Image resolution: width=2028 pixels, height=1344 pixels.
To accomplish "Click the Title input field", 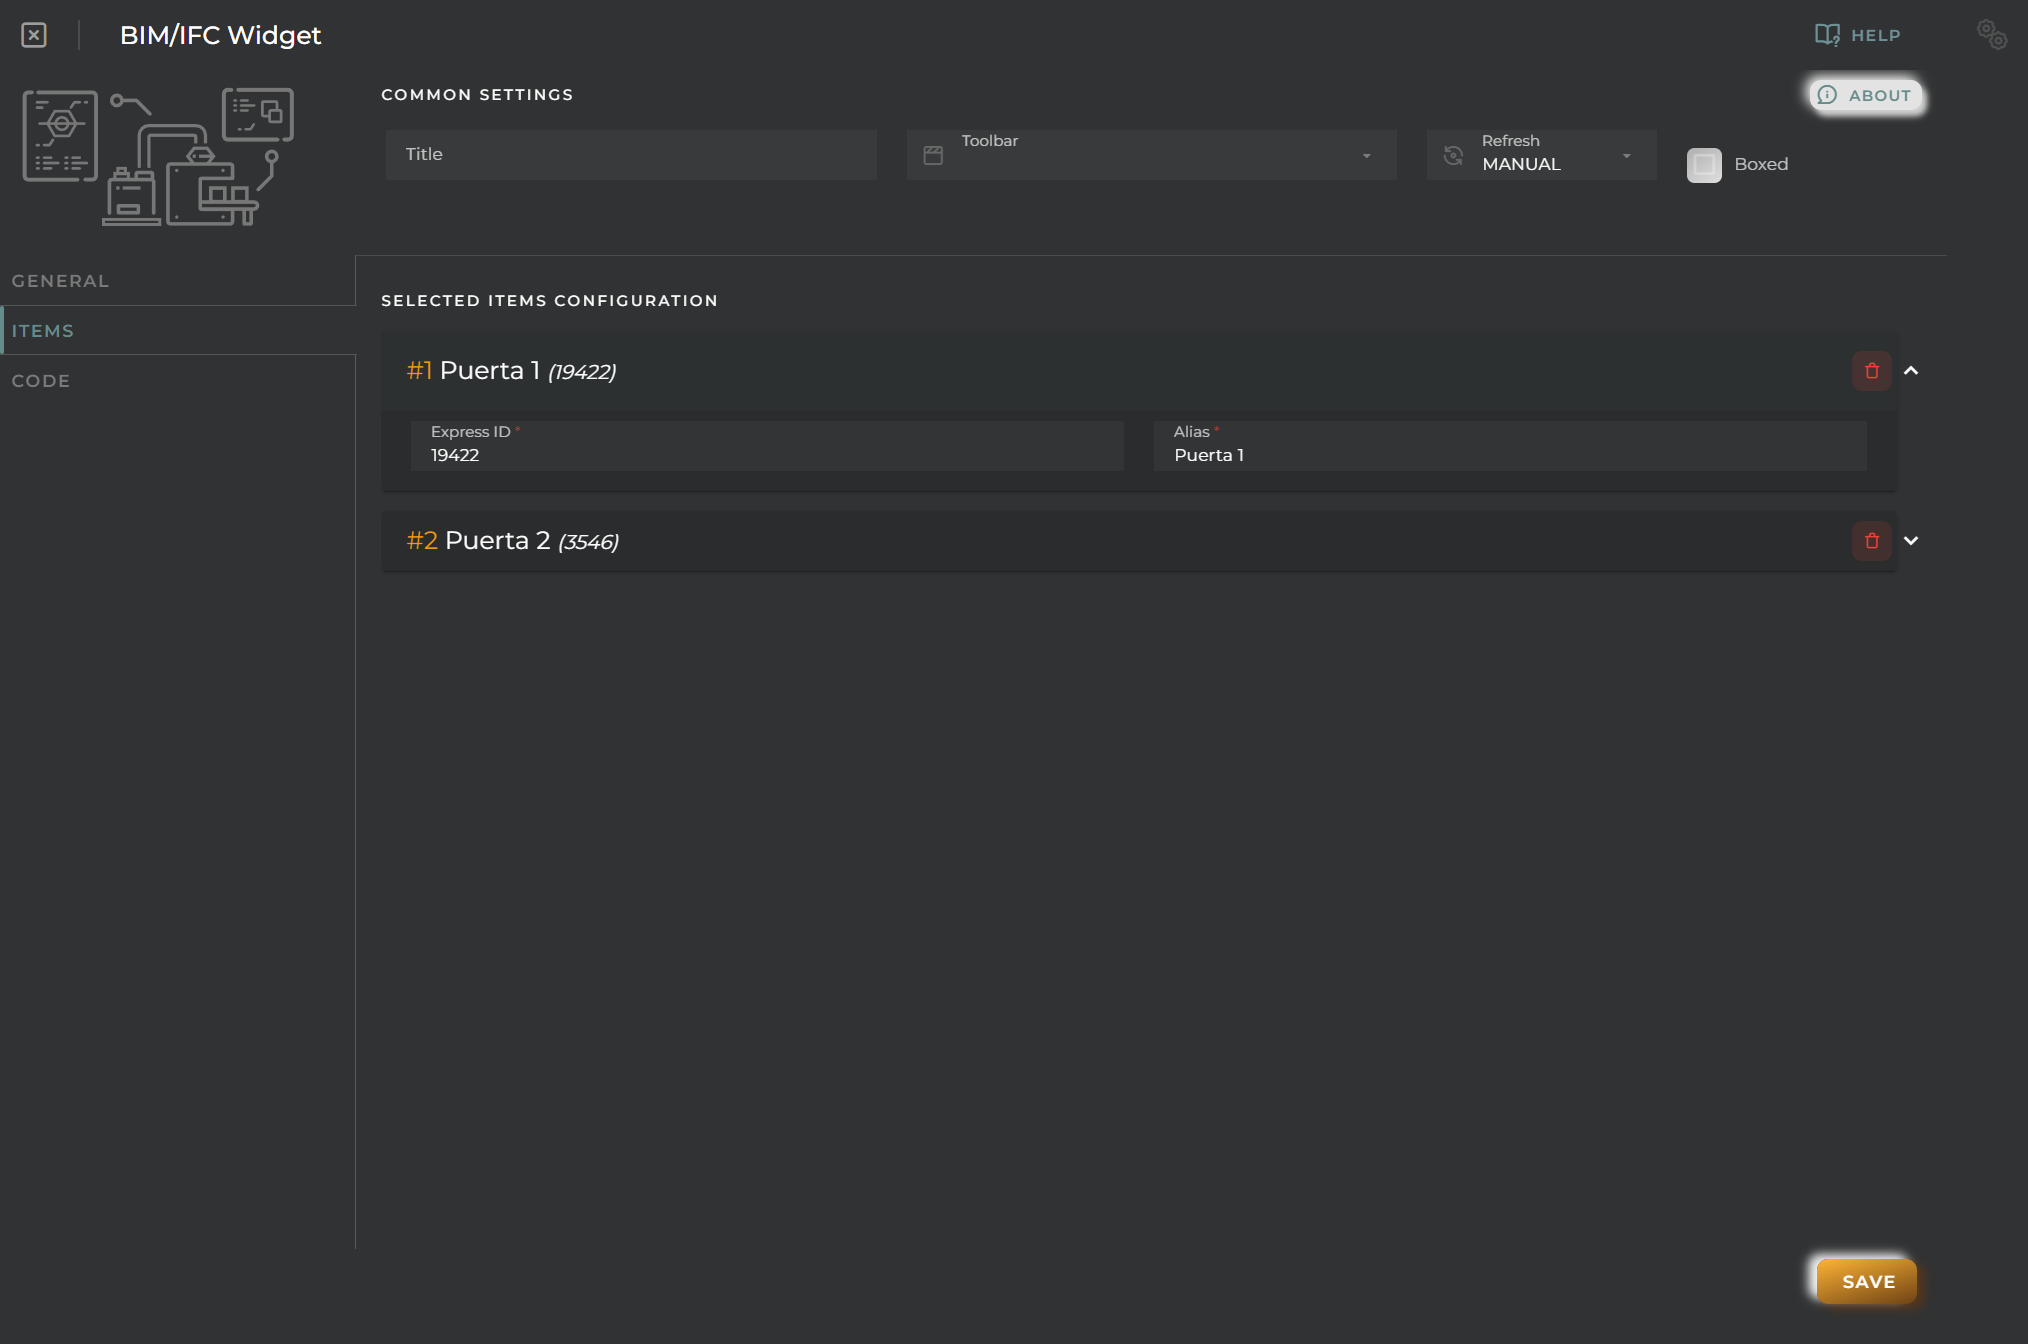I will [x=632, y=153].
